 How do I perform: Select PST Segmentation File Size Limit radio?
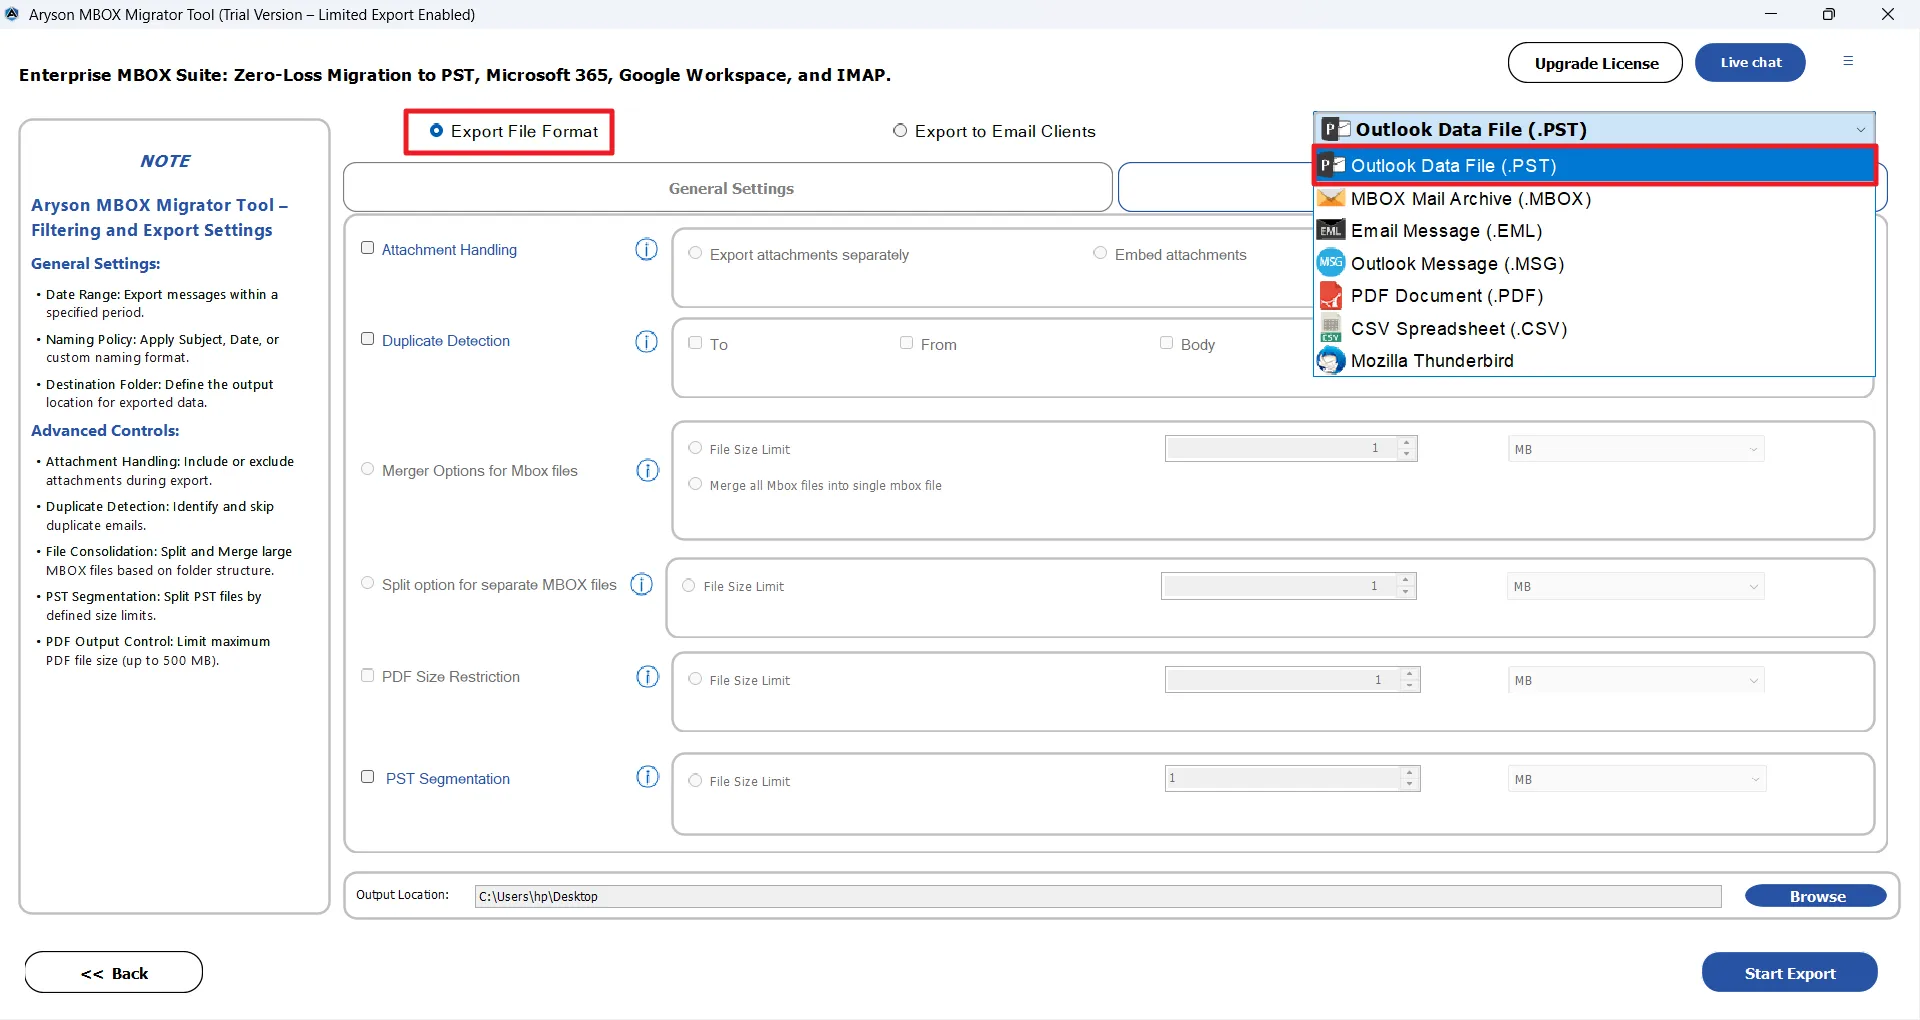[x=696, y=780]
